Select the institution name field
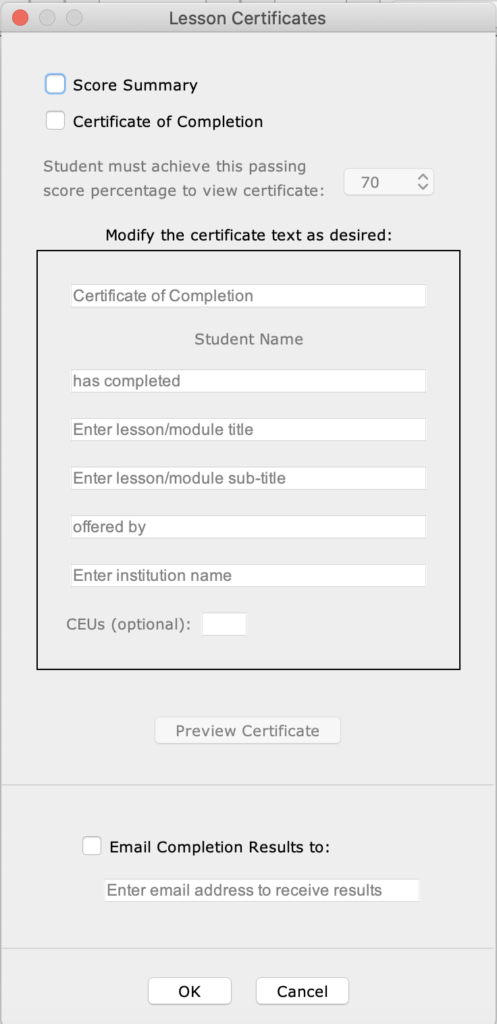The image size is (497, 1024). 248,575
